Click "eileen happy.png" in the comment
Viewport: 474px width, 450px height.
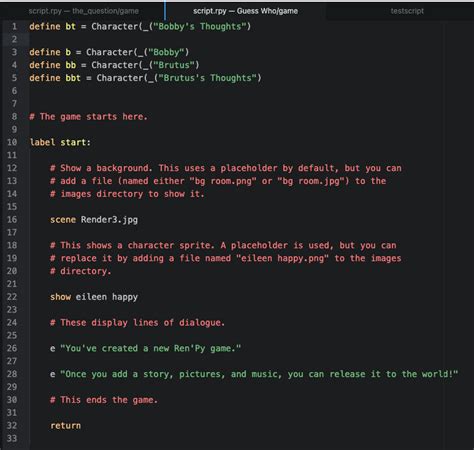coord(282,258)
